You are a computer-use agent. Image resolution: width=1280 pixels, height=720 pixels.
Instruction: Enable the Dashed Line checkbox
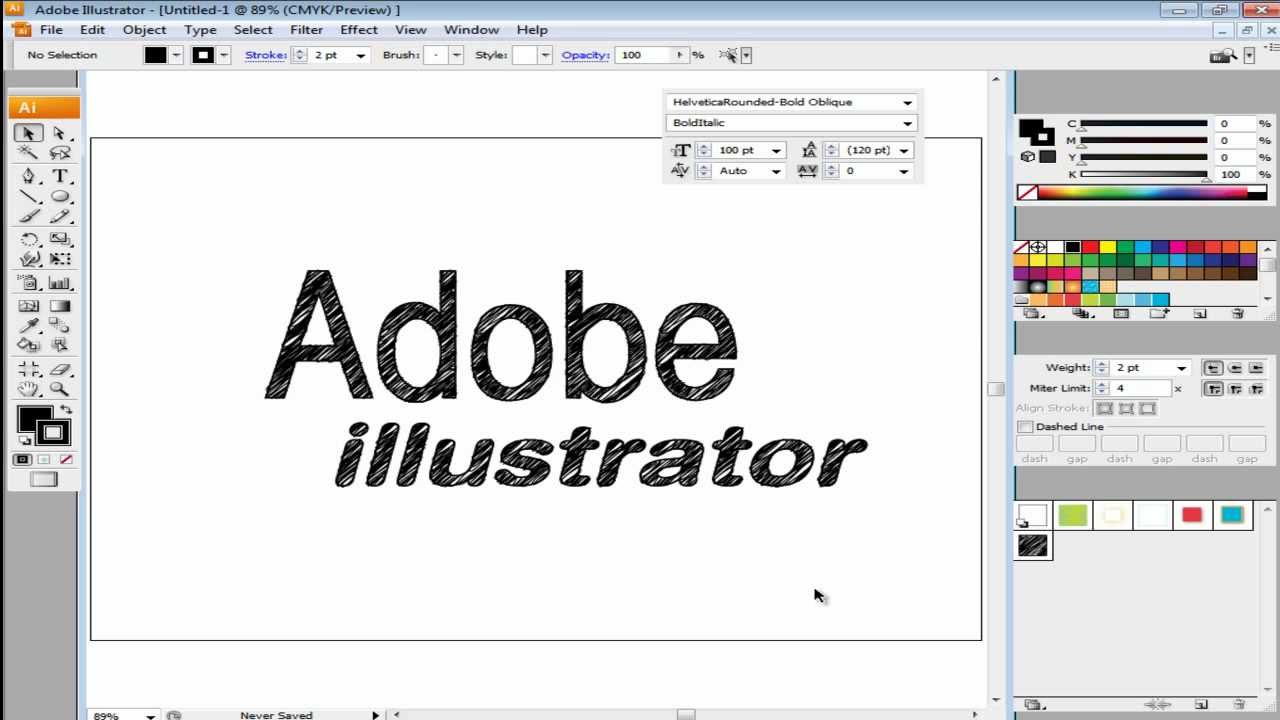[x=1025, y=426]
